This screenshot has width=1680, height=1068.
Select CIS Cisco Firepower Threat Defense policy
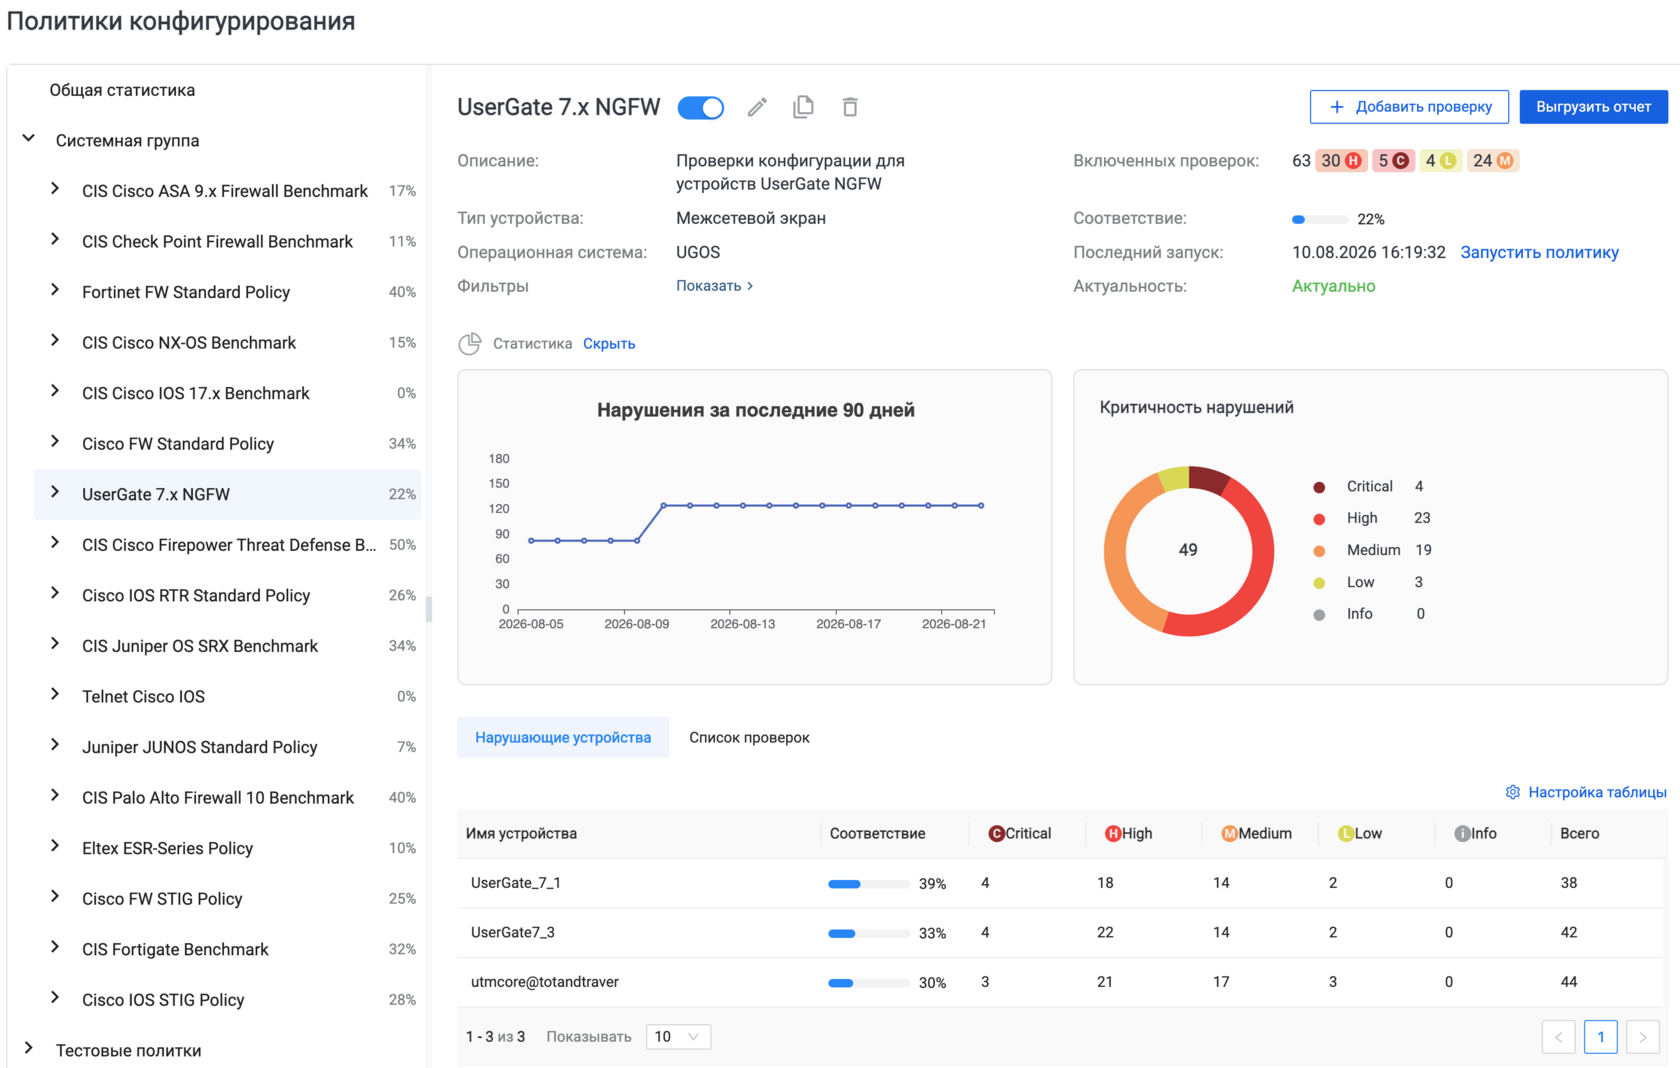pos(228,545)
